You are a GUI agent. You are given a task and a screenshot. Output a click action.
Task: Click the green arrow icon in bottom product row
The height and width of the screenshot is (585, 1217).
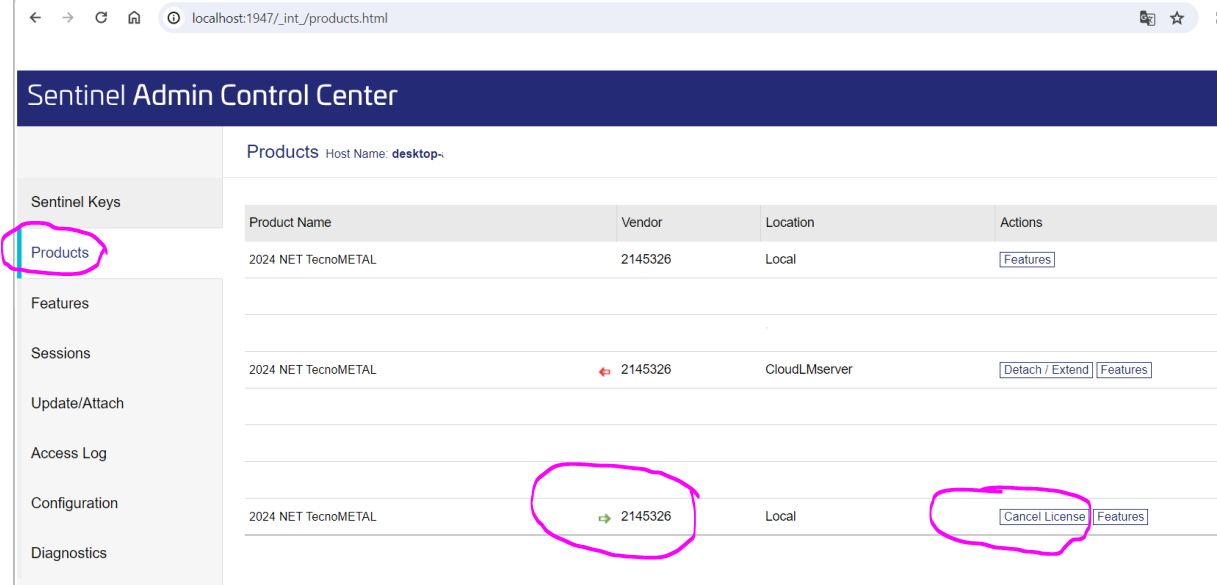pos(604,518)
